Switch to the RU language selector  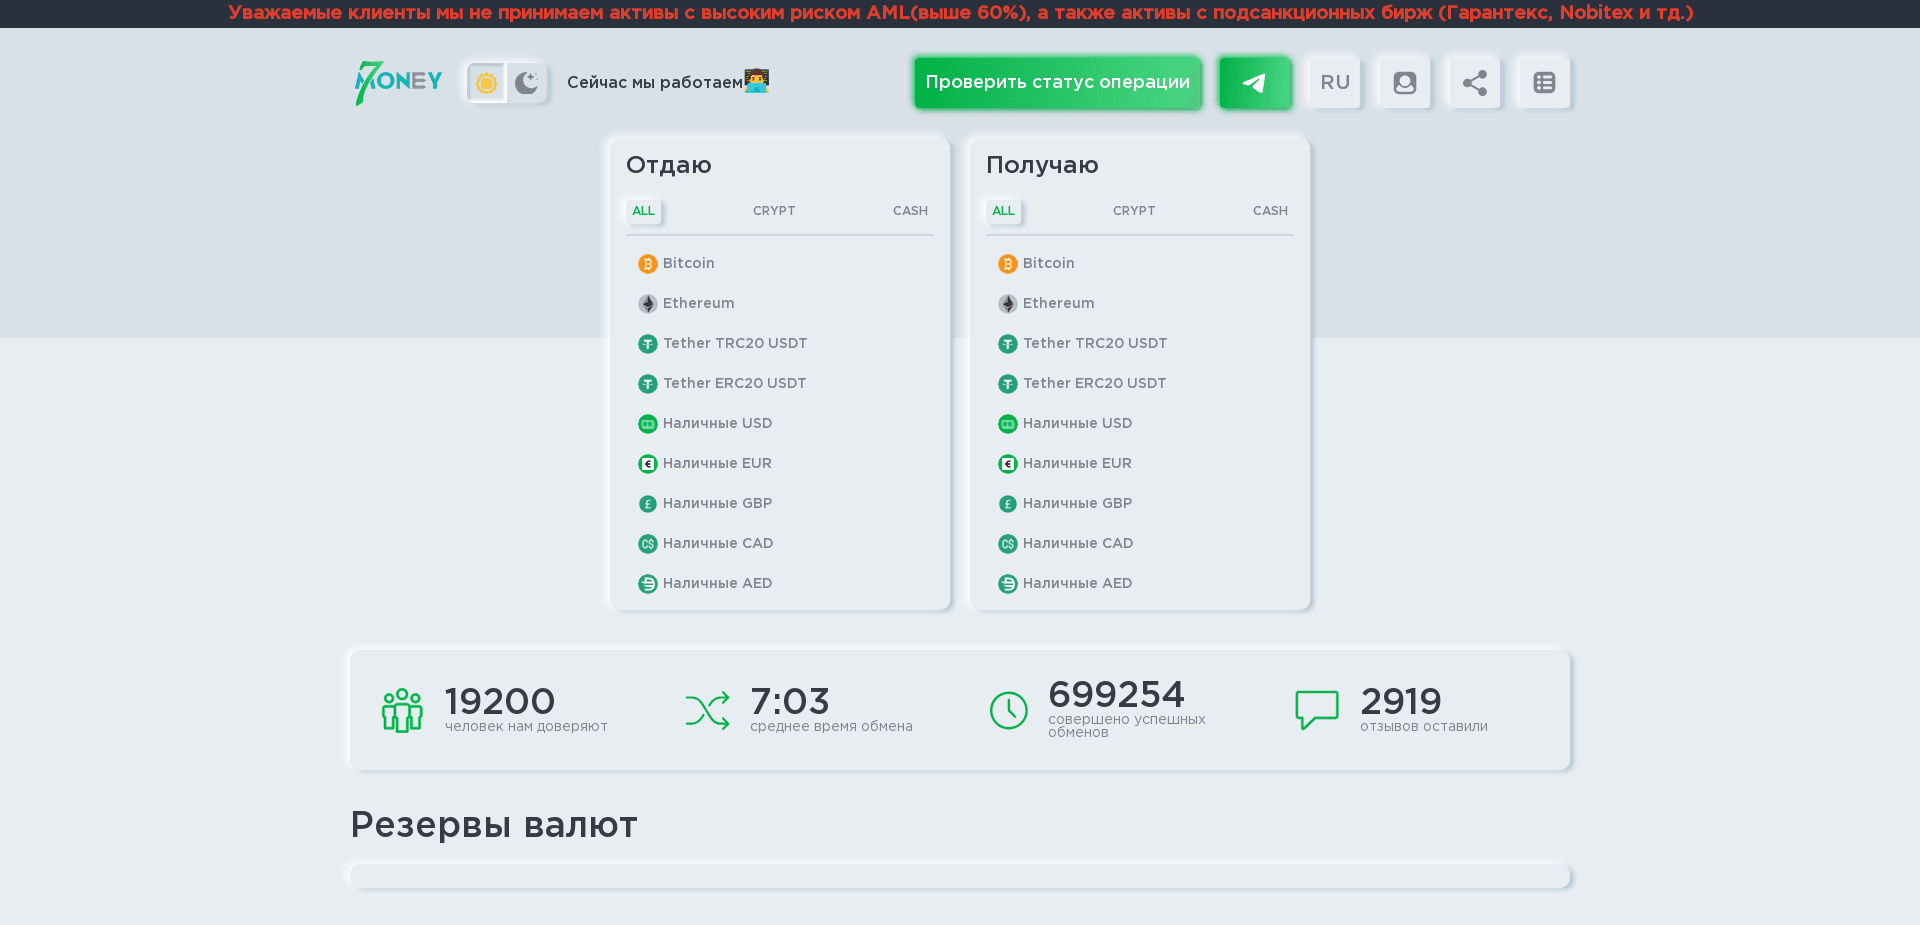pyautogui.click(x=1333, y=82)
